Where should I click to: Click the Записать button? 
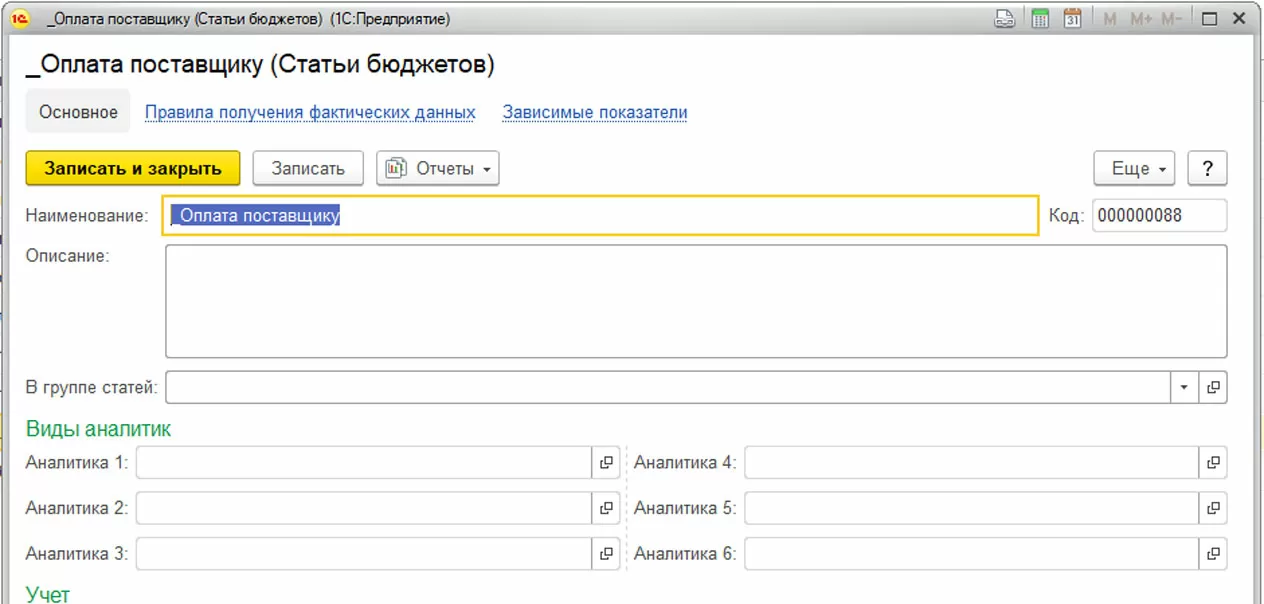click(308, 169)
